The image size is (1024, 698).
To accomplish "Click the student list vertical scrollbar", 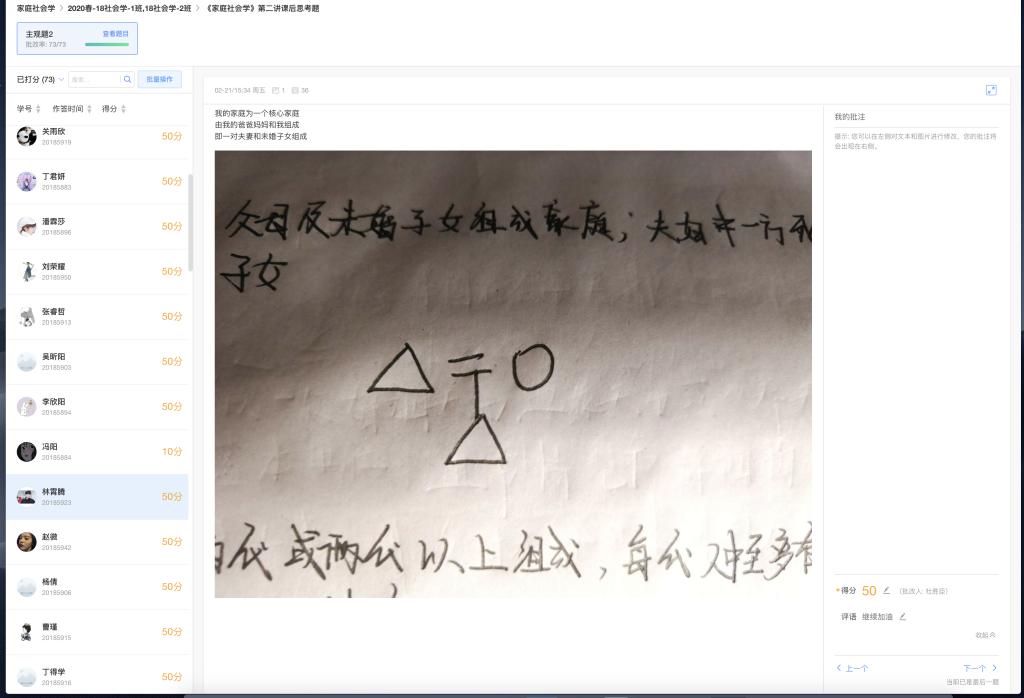I will pyautogui.click(x=191, y=222).
